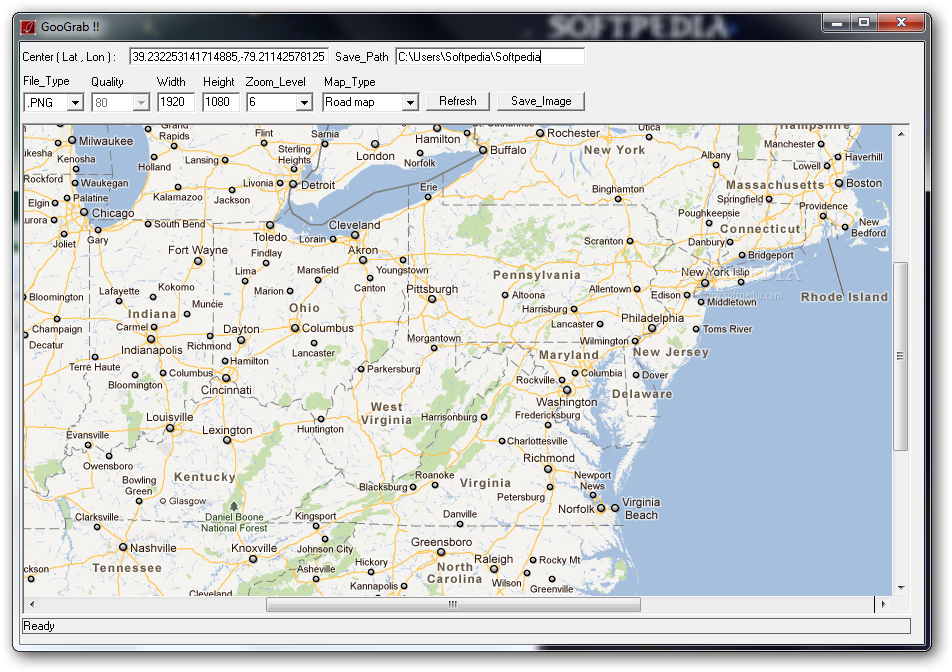
Task: Click the Detroit label on the map
Action: [318, 185]
